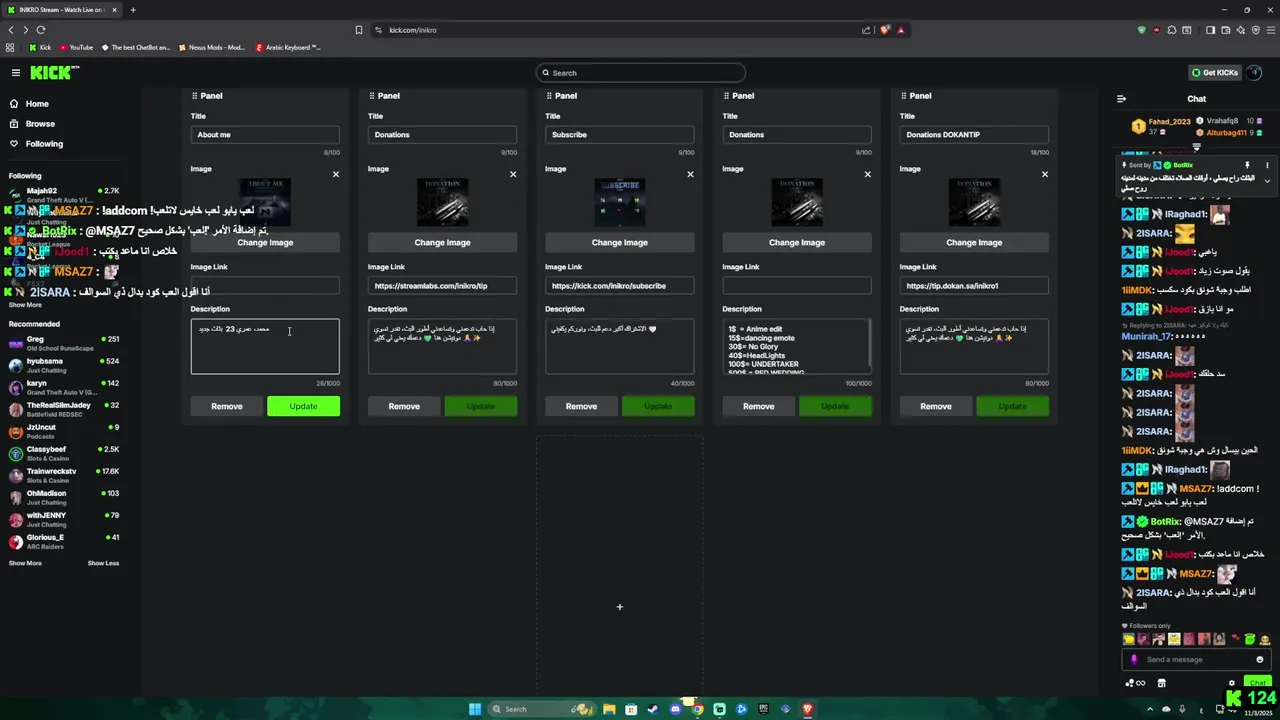This screenshot has width=1280, height=720.
Task: Open browser apps grid in bookmarks bar
Action: pyautogui.click(x=10, y=47)
